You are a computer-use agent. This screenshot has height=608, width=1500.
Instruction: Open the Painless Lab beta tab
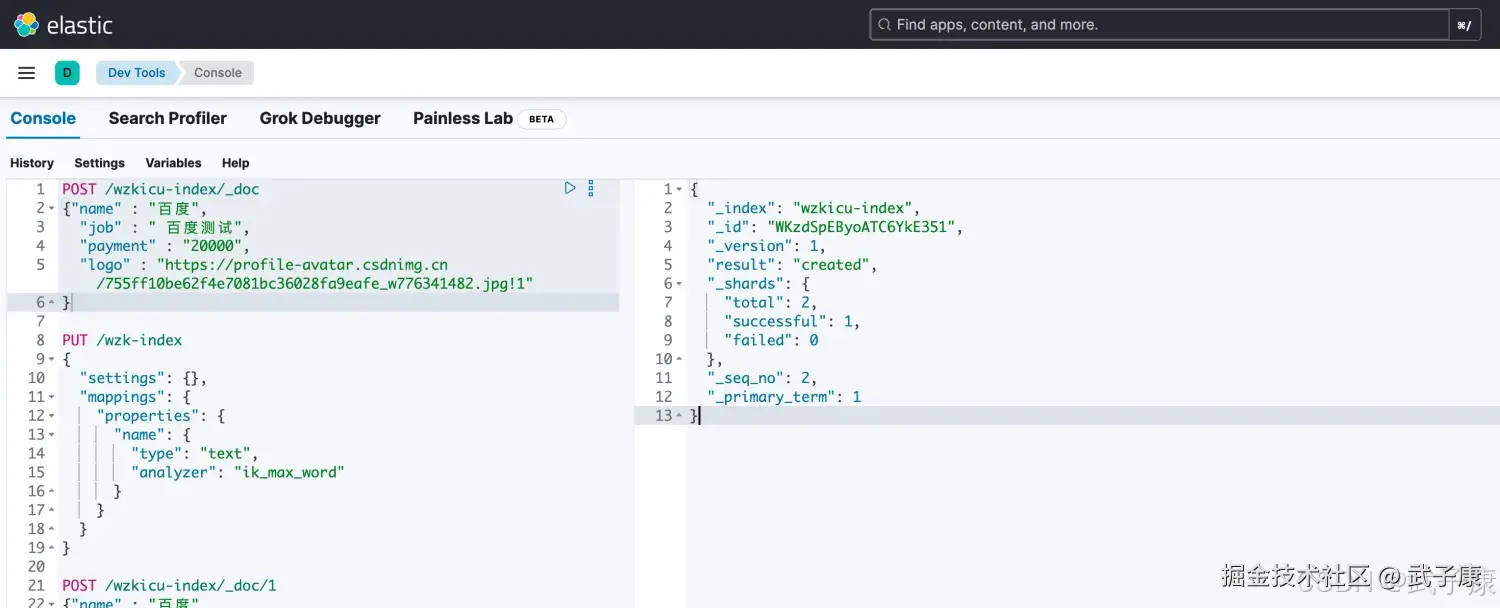pyautogui.click(x=462, y=118)
